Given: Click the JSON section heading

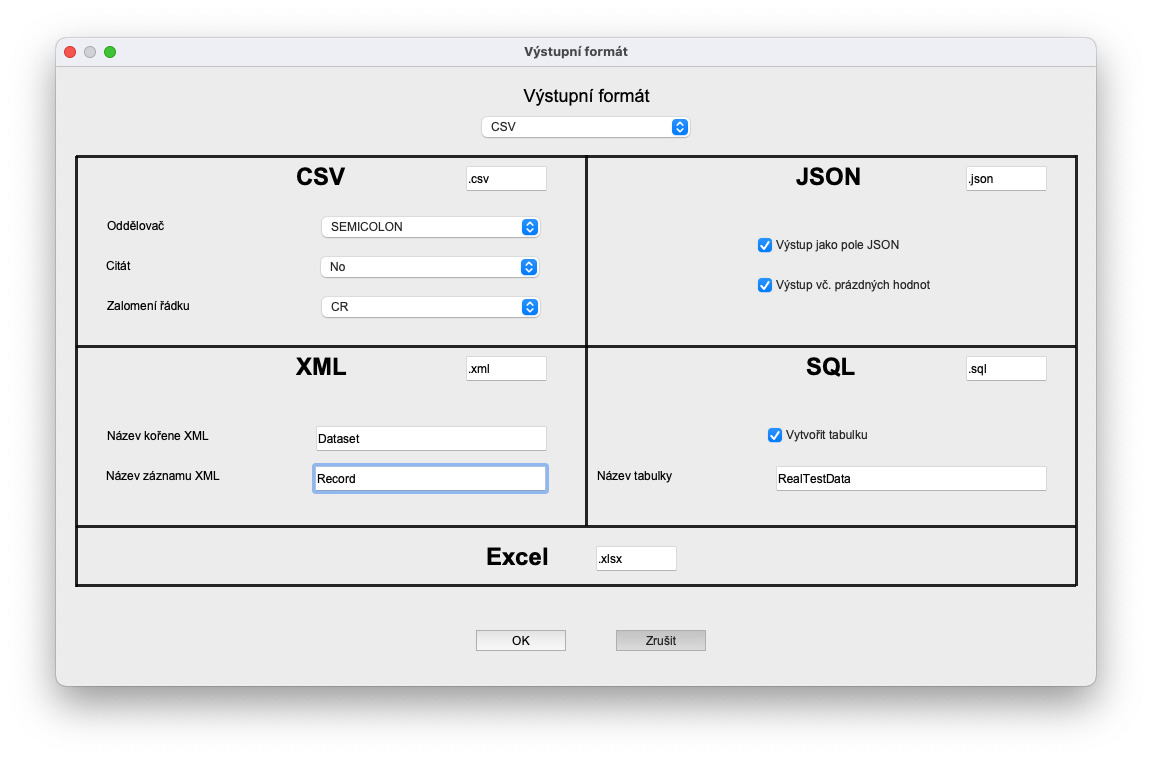Looking at the screenshot, I should click(828, 176).
